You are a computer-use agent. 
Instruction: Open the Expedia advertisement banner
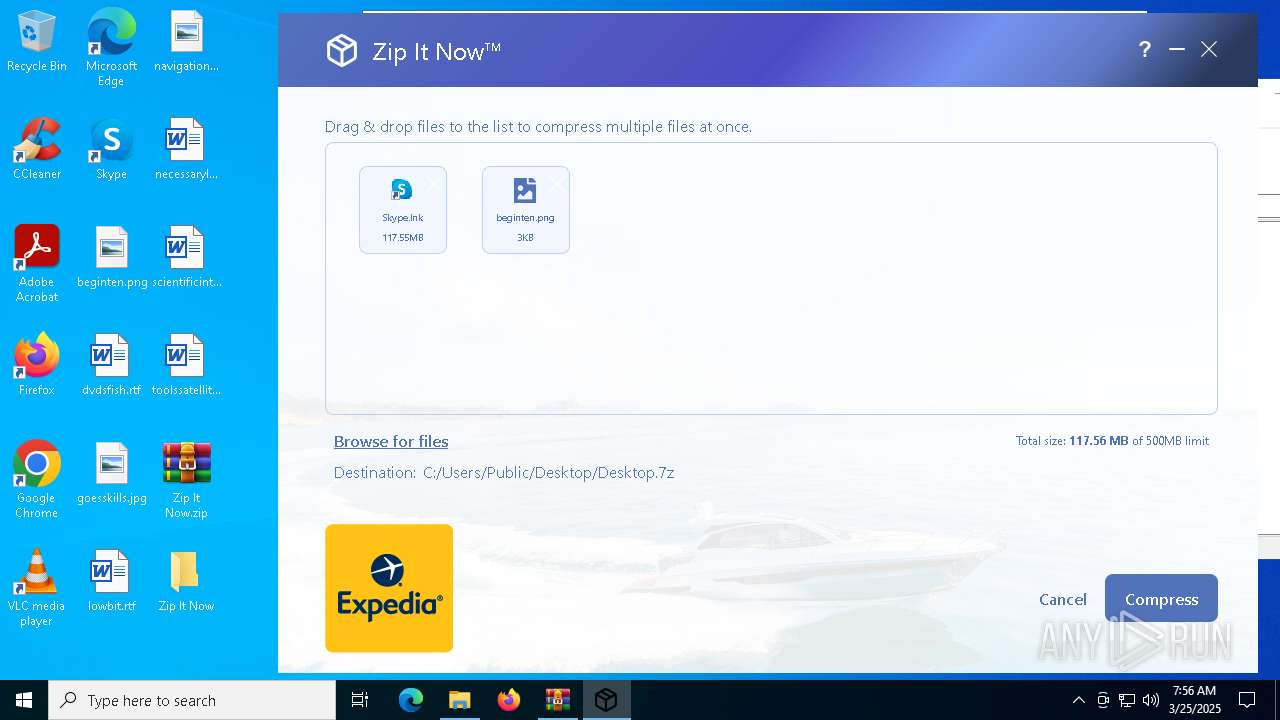pyautogui.click(x=389, y=588)
